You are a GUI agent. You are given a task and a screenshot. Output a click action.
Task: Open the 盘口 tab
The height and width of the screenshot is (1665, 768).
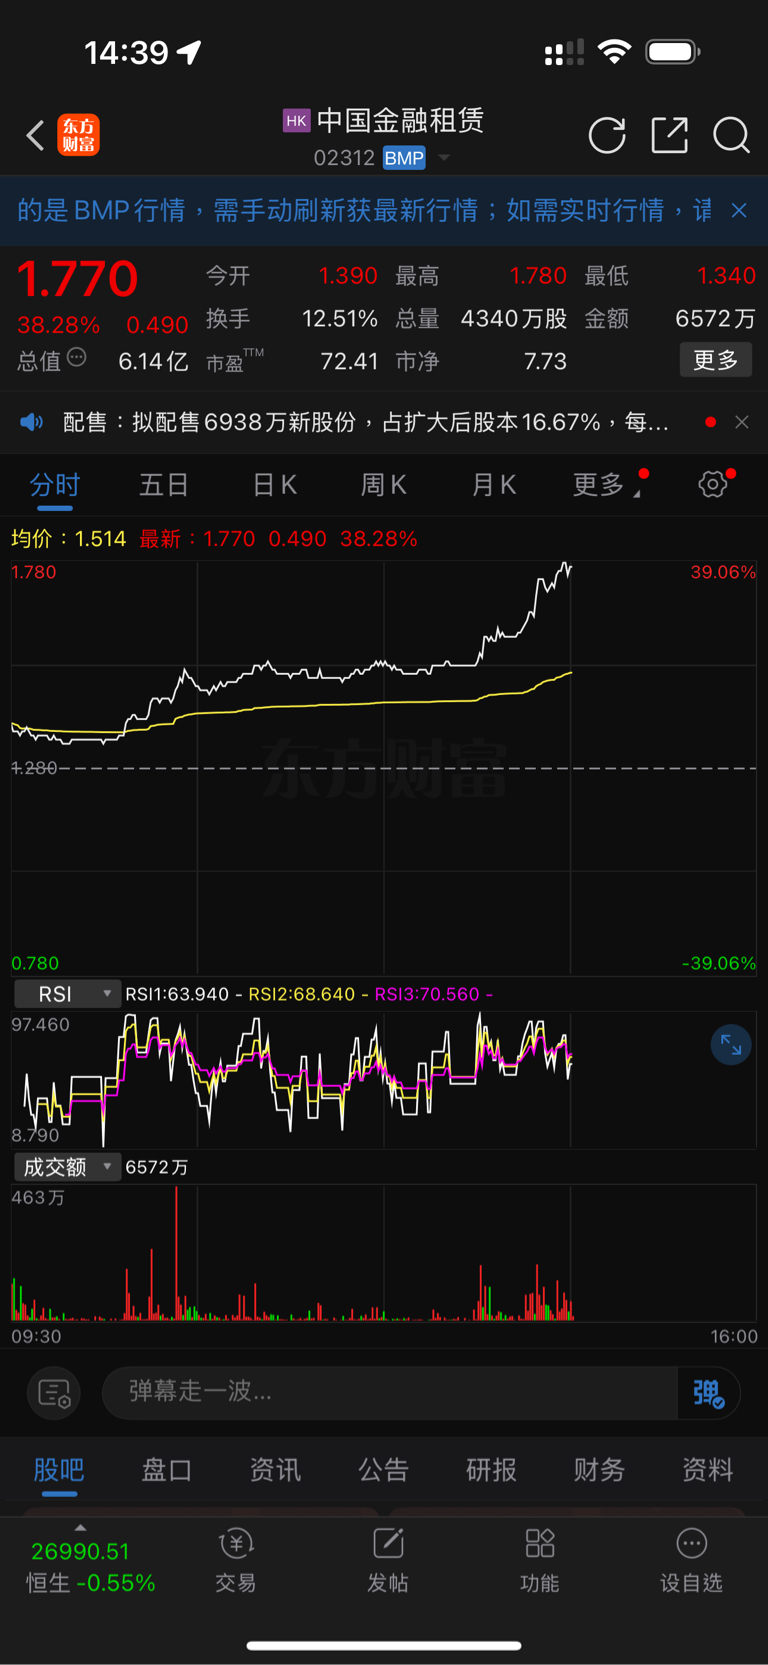[x=167, y=1469]
